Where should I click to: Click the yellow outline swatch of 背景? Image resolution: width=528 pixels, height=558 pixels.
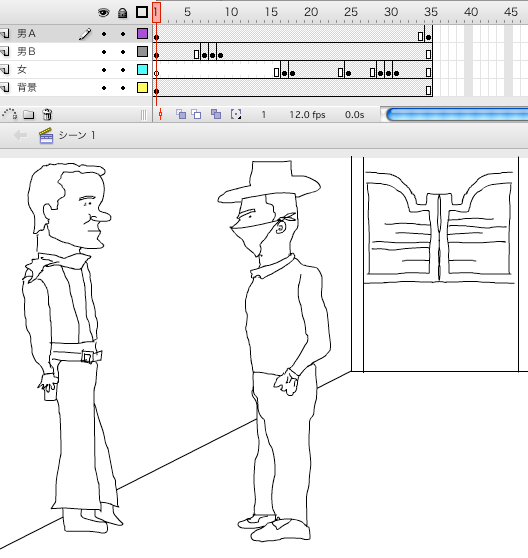(x=142, y=88)
